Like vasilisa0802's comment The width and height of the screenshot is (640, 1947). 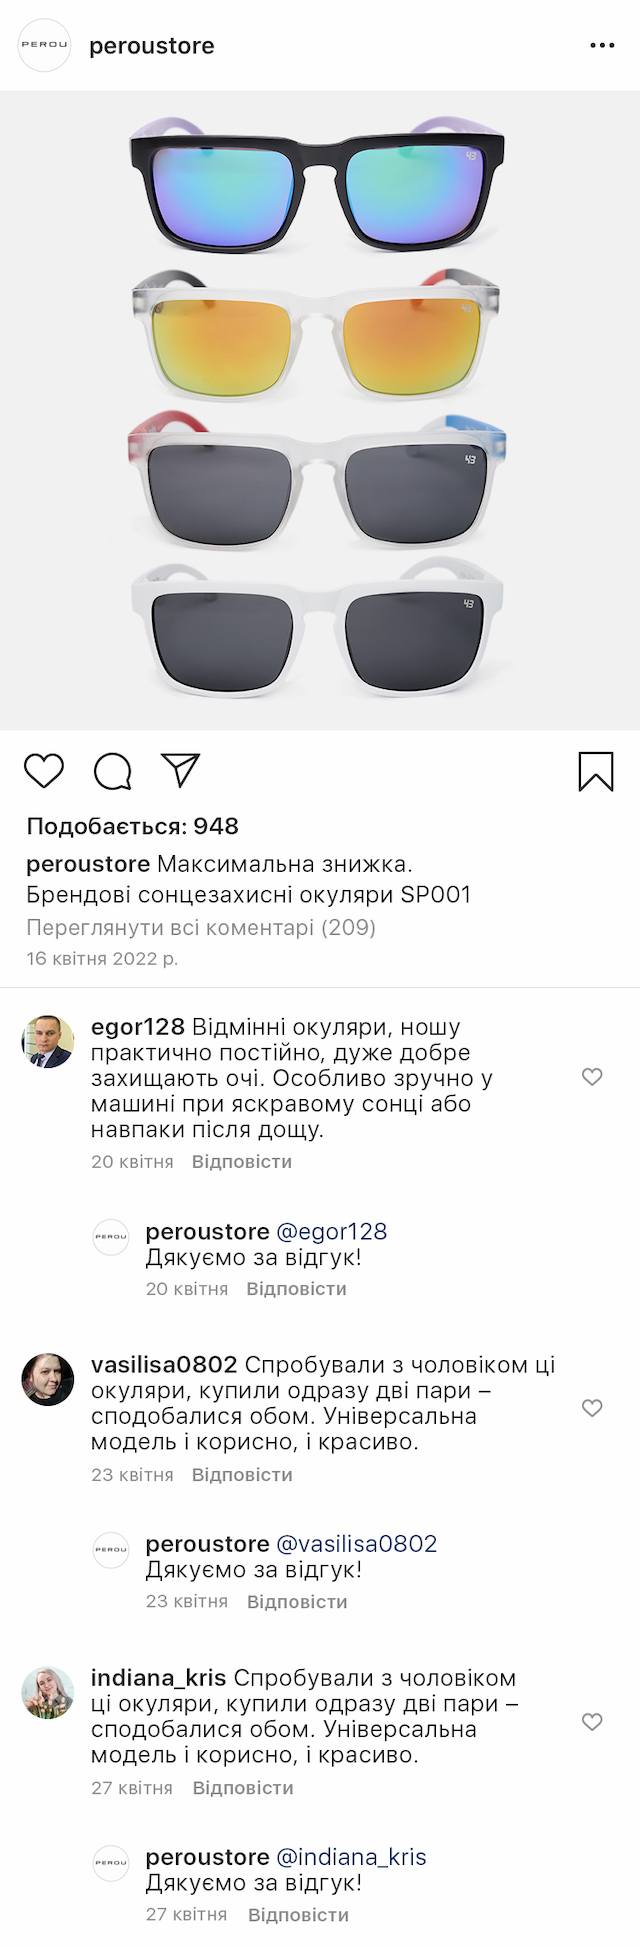point(592,1408)
